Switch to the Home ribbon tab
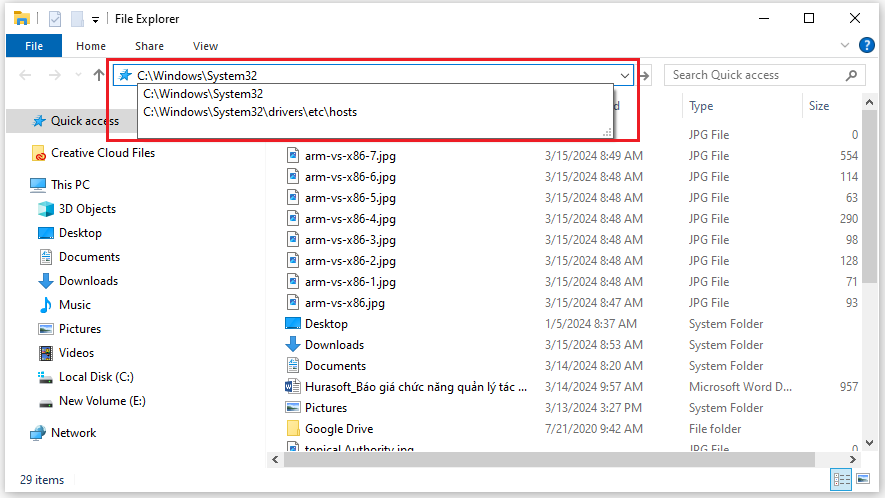 (91, 46)
